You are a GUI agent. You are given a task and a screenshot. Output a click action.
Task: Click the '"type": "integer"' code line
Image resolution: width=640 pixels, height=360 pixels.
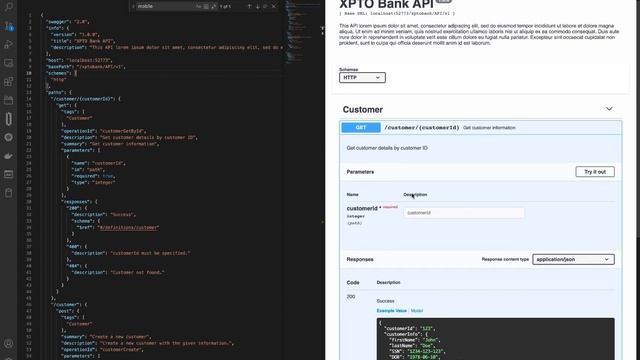pyautogui.click(x=93, y=182)
